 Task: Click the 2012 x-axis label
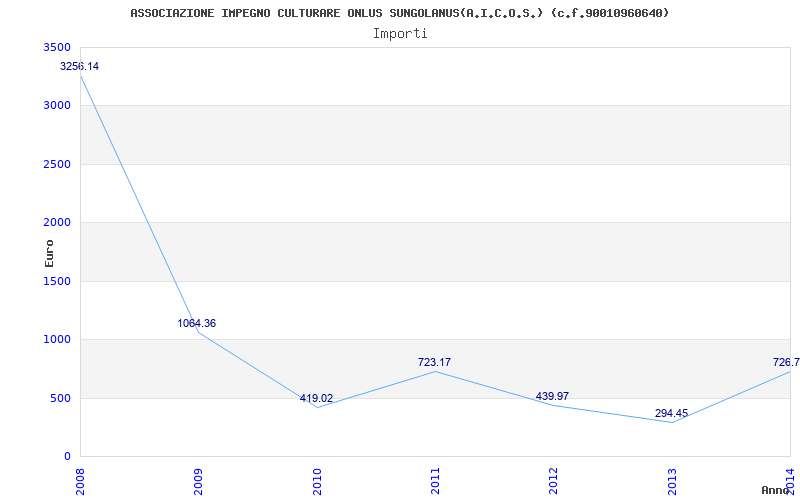pos(553,481)
